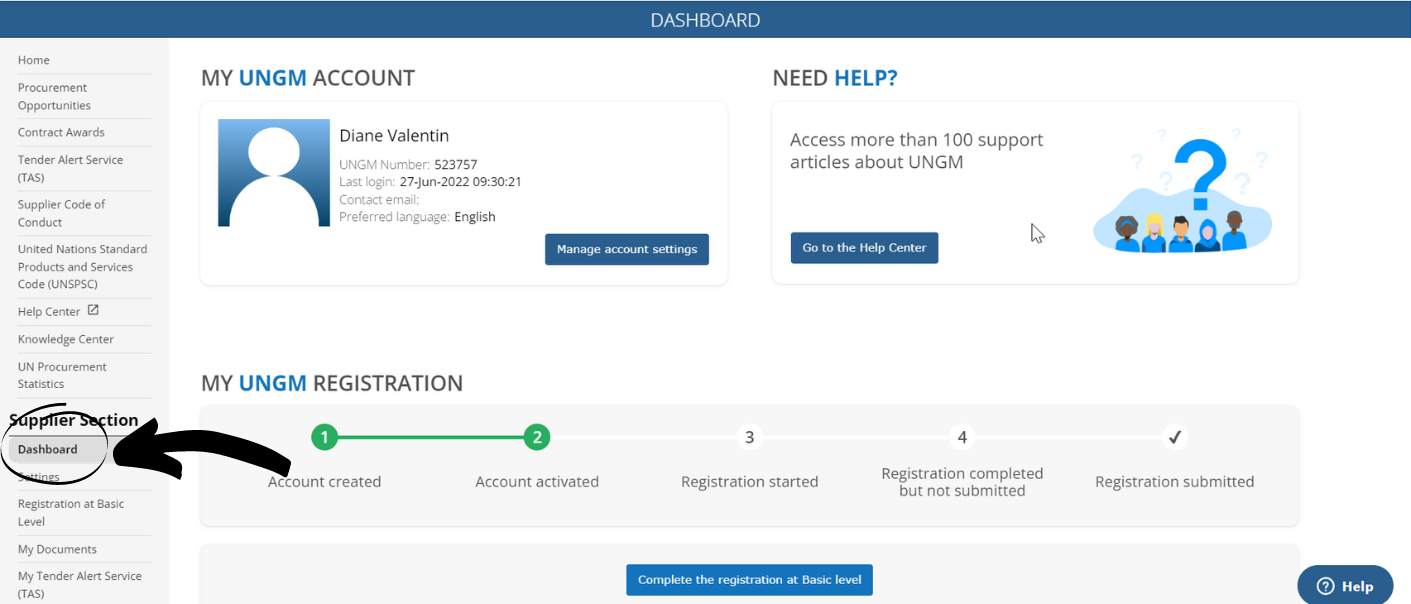1411x604 pixels.
Task: Click the Registration started label
Action: tap(750, 482)
